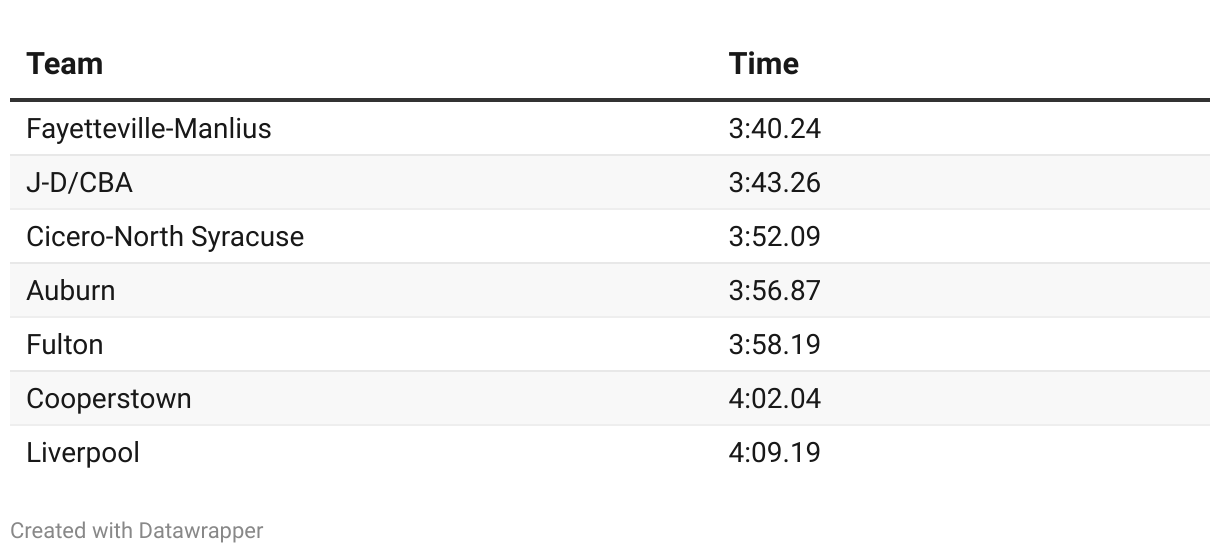Screen dimensions: 1220x554
Task: Select the Cicero-North Syracuse team cell
Action: (165, 237)
